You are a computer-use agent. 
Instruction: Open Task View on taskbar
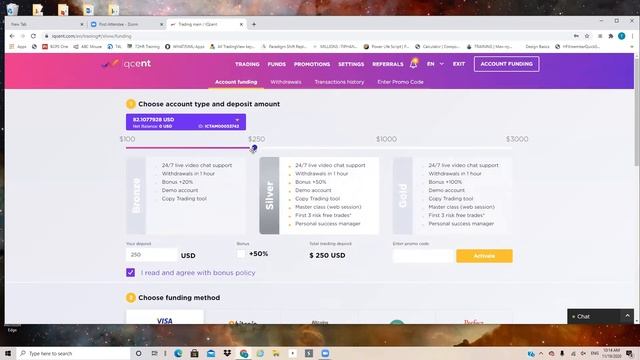point(155,353)
